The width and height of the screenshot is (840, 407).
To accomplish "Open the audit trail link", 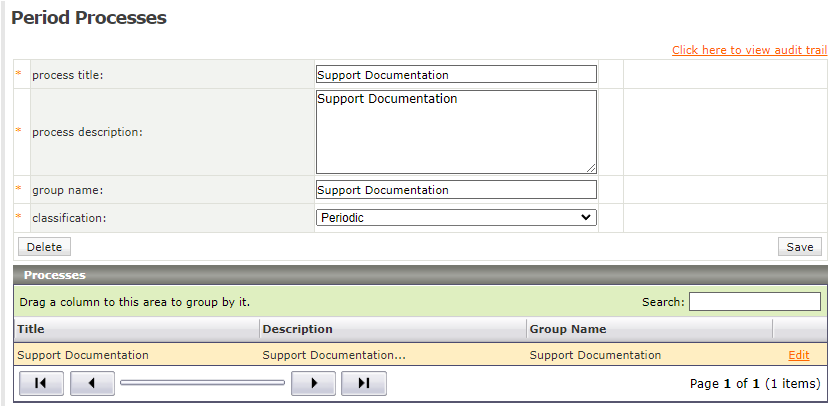I will (749, 50).
